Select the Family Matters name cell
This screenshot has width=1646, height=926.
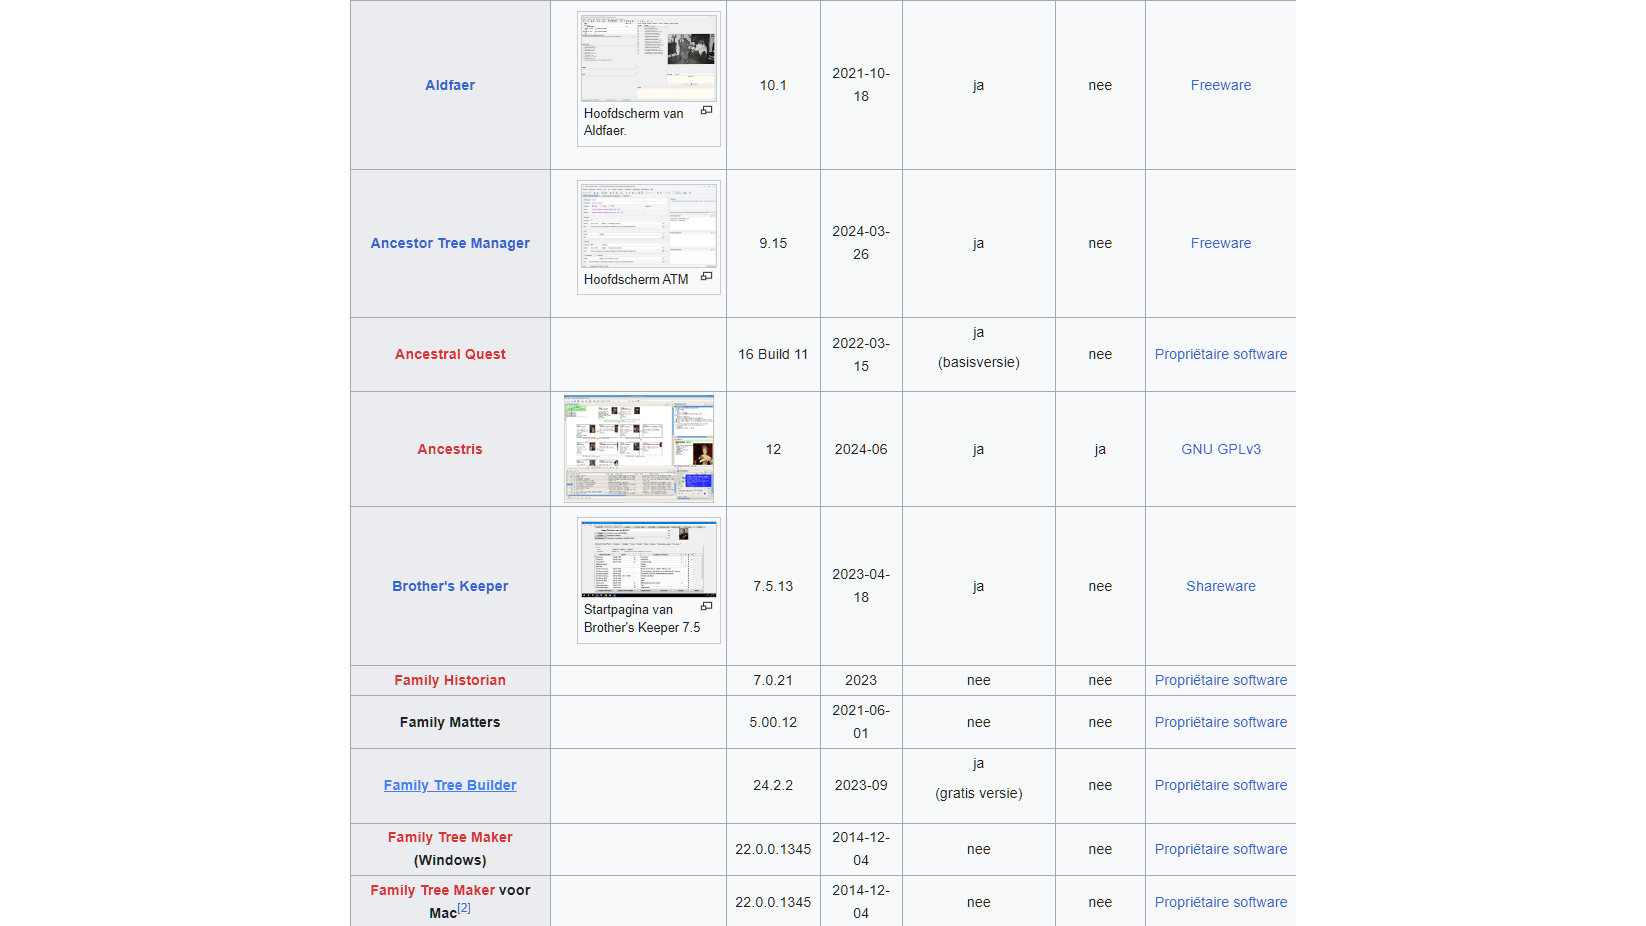pos(450,722)
